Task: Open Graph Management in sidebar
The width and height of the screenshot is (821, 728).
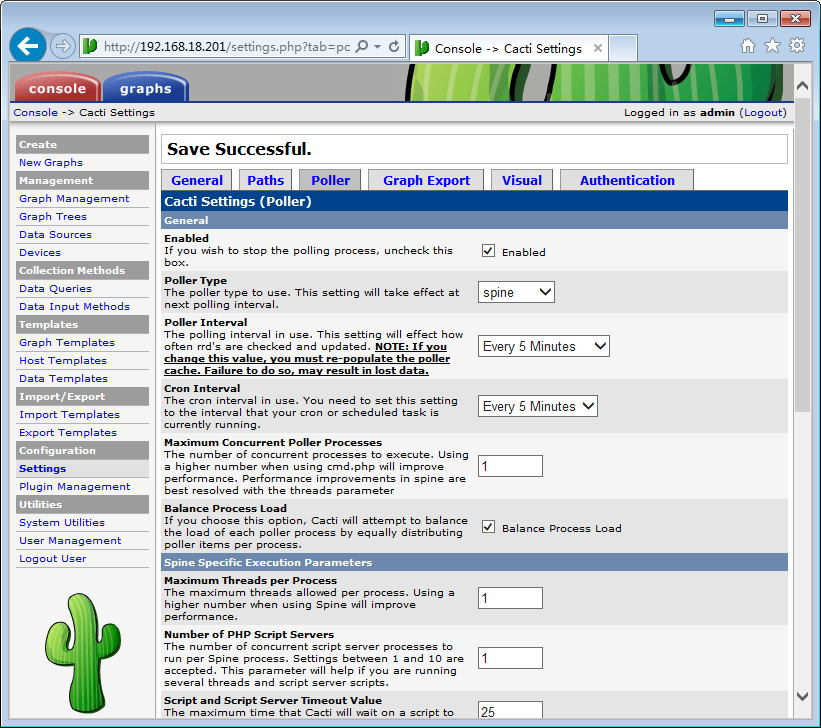Action: [74, 198]
